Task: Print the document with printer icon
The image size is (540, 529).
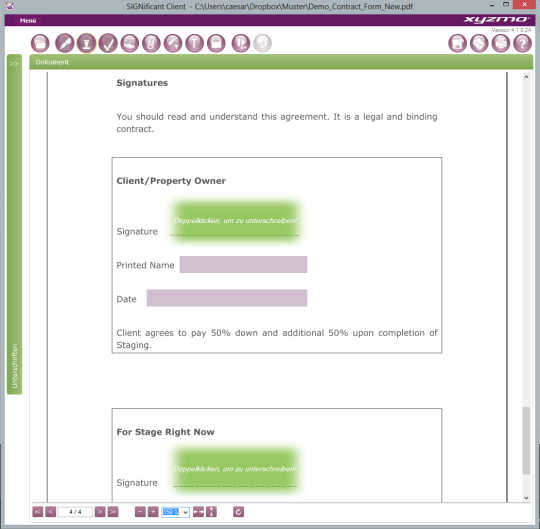Action: pos(501,43)
